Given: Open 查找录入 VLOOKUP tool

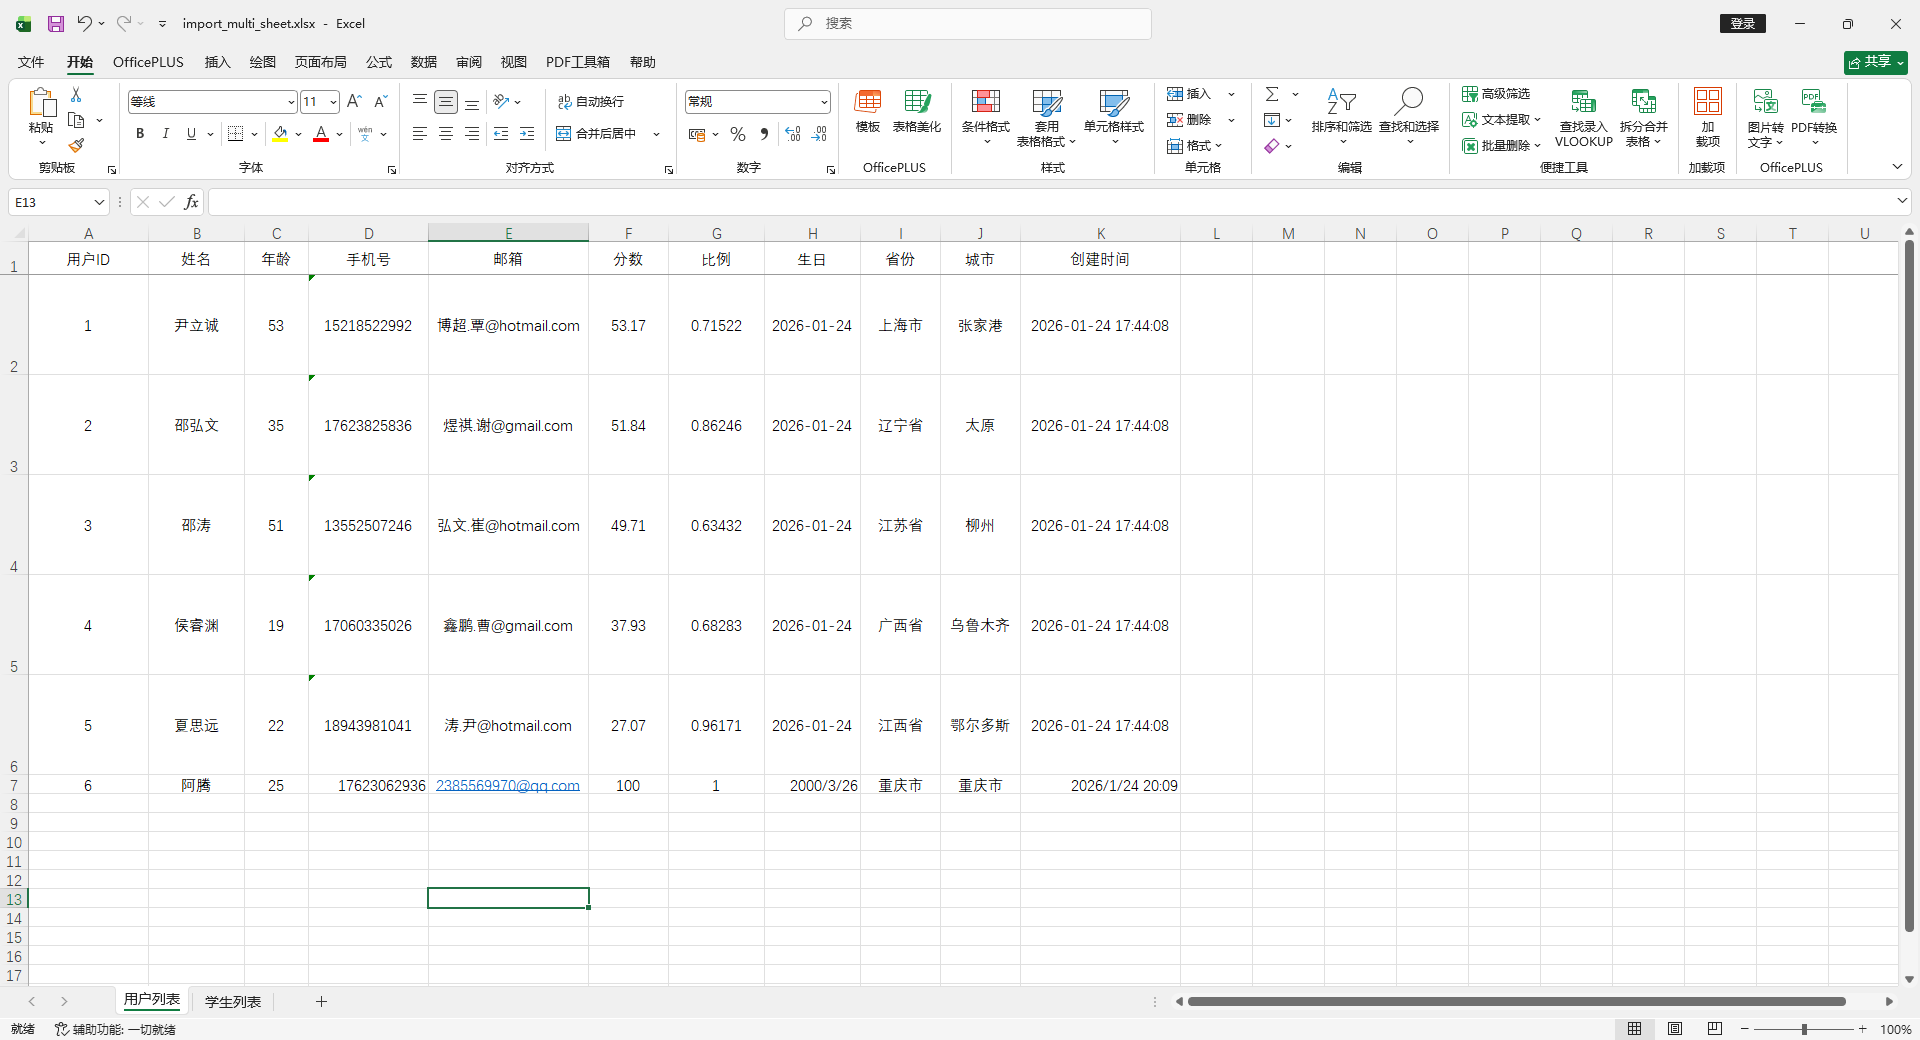Looking at the screenshot, I should click(1583, 115).
